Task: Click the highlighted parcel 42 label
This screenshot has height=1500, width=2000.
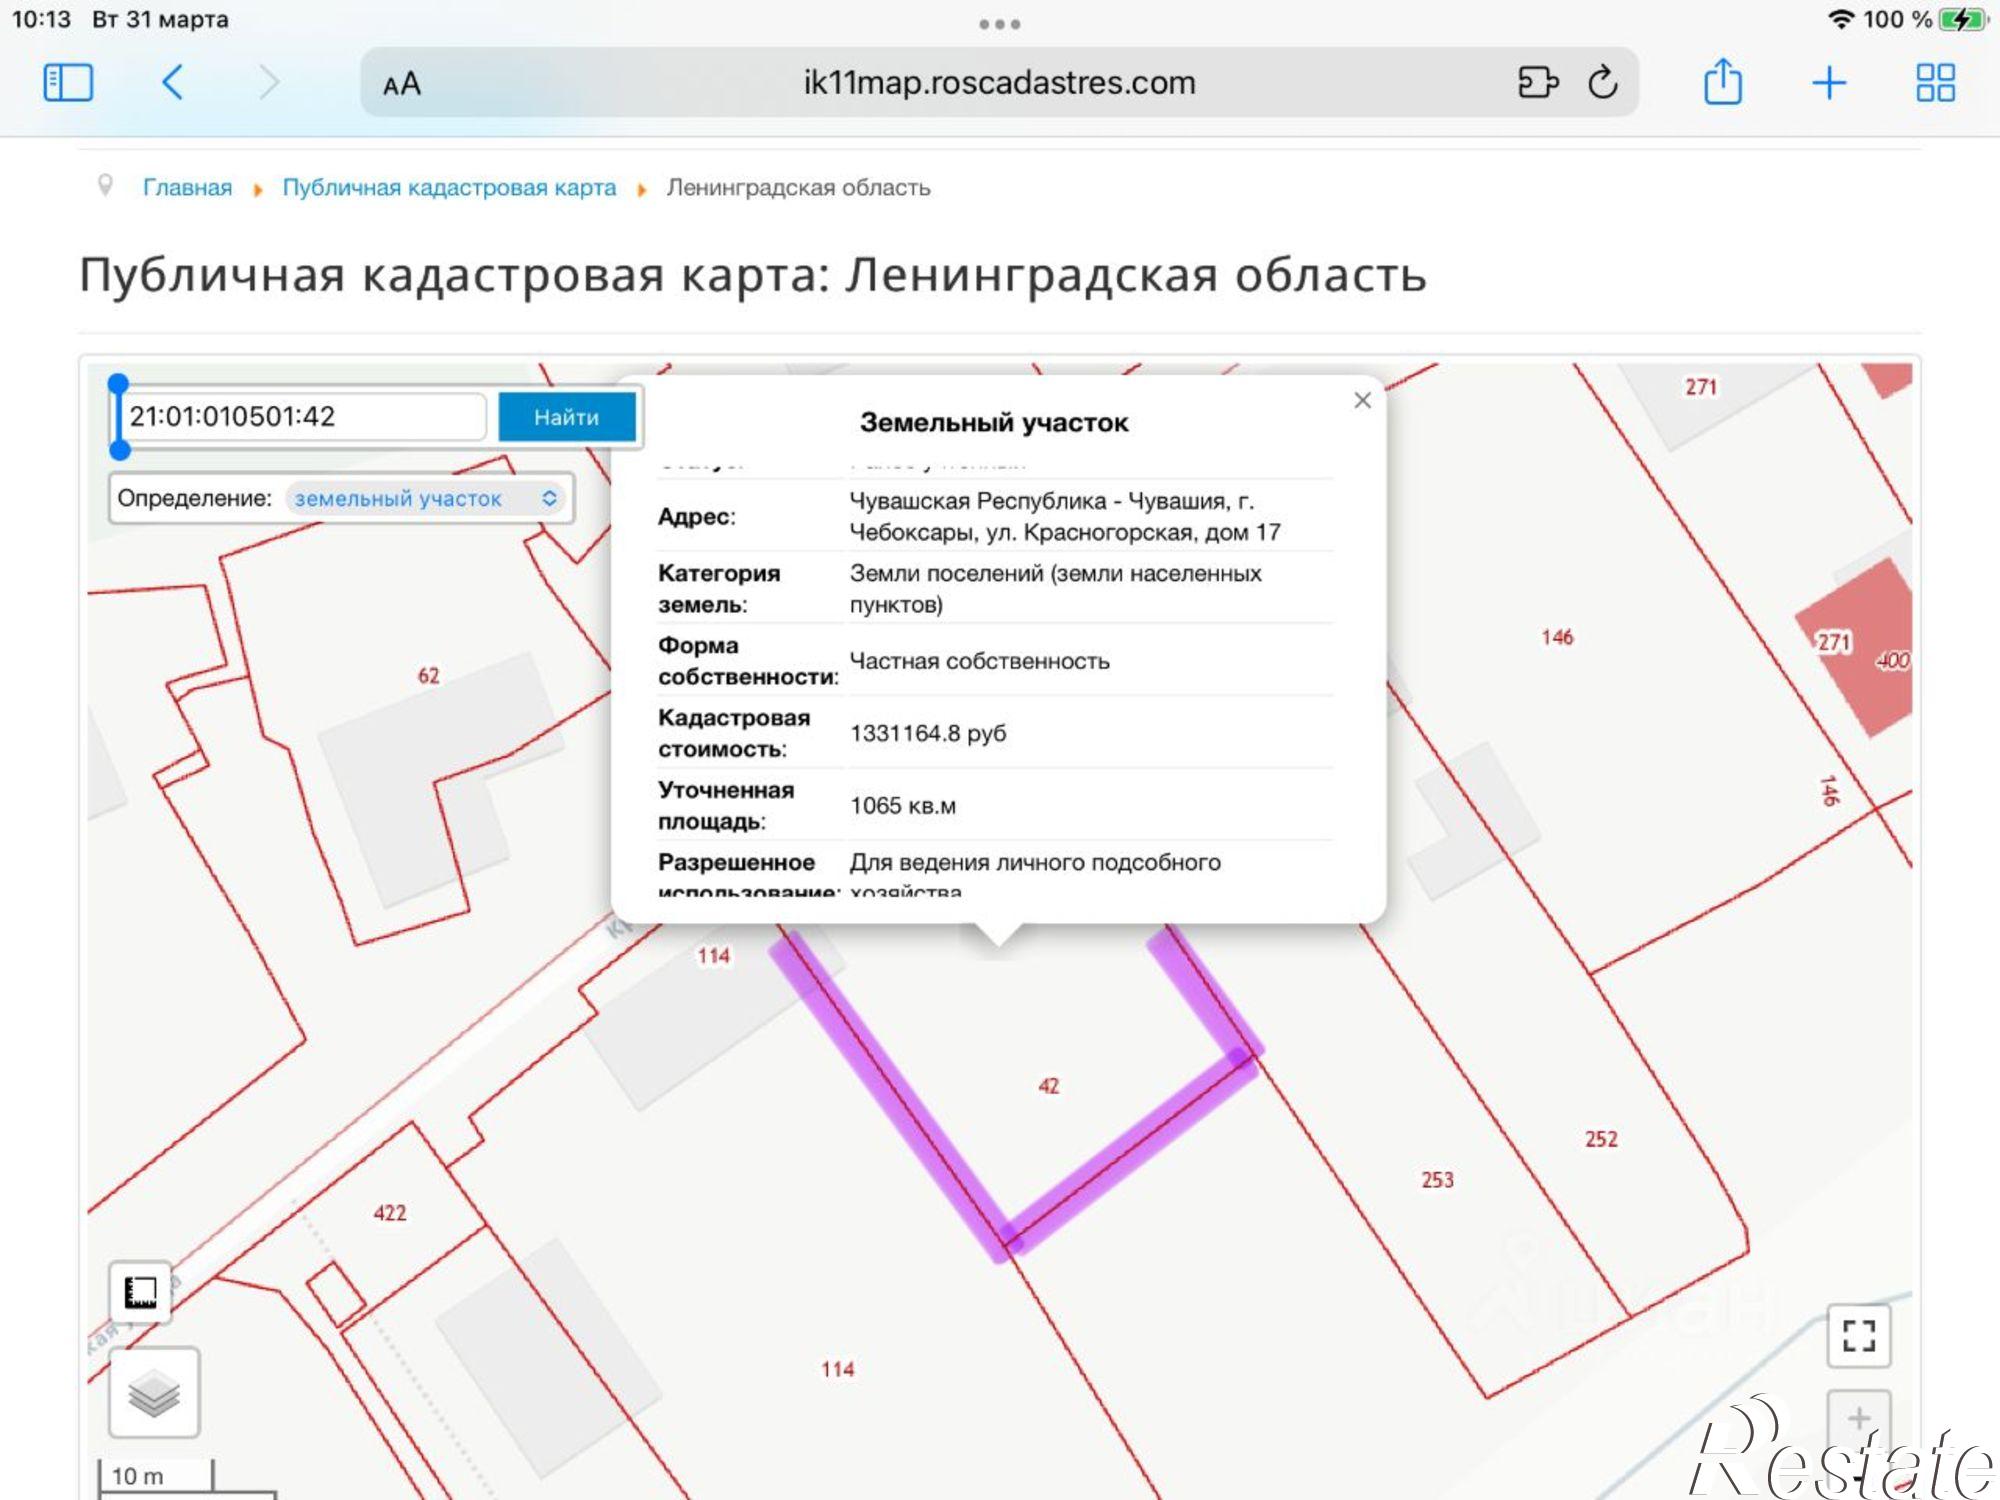Action: pos(1048,1086)
